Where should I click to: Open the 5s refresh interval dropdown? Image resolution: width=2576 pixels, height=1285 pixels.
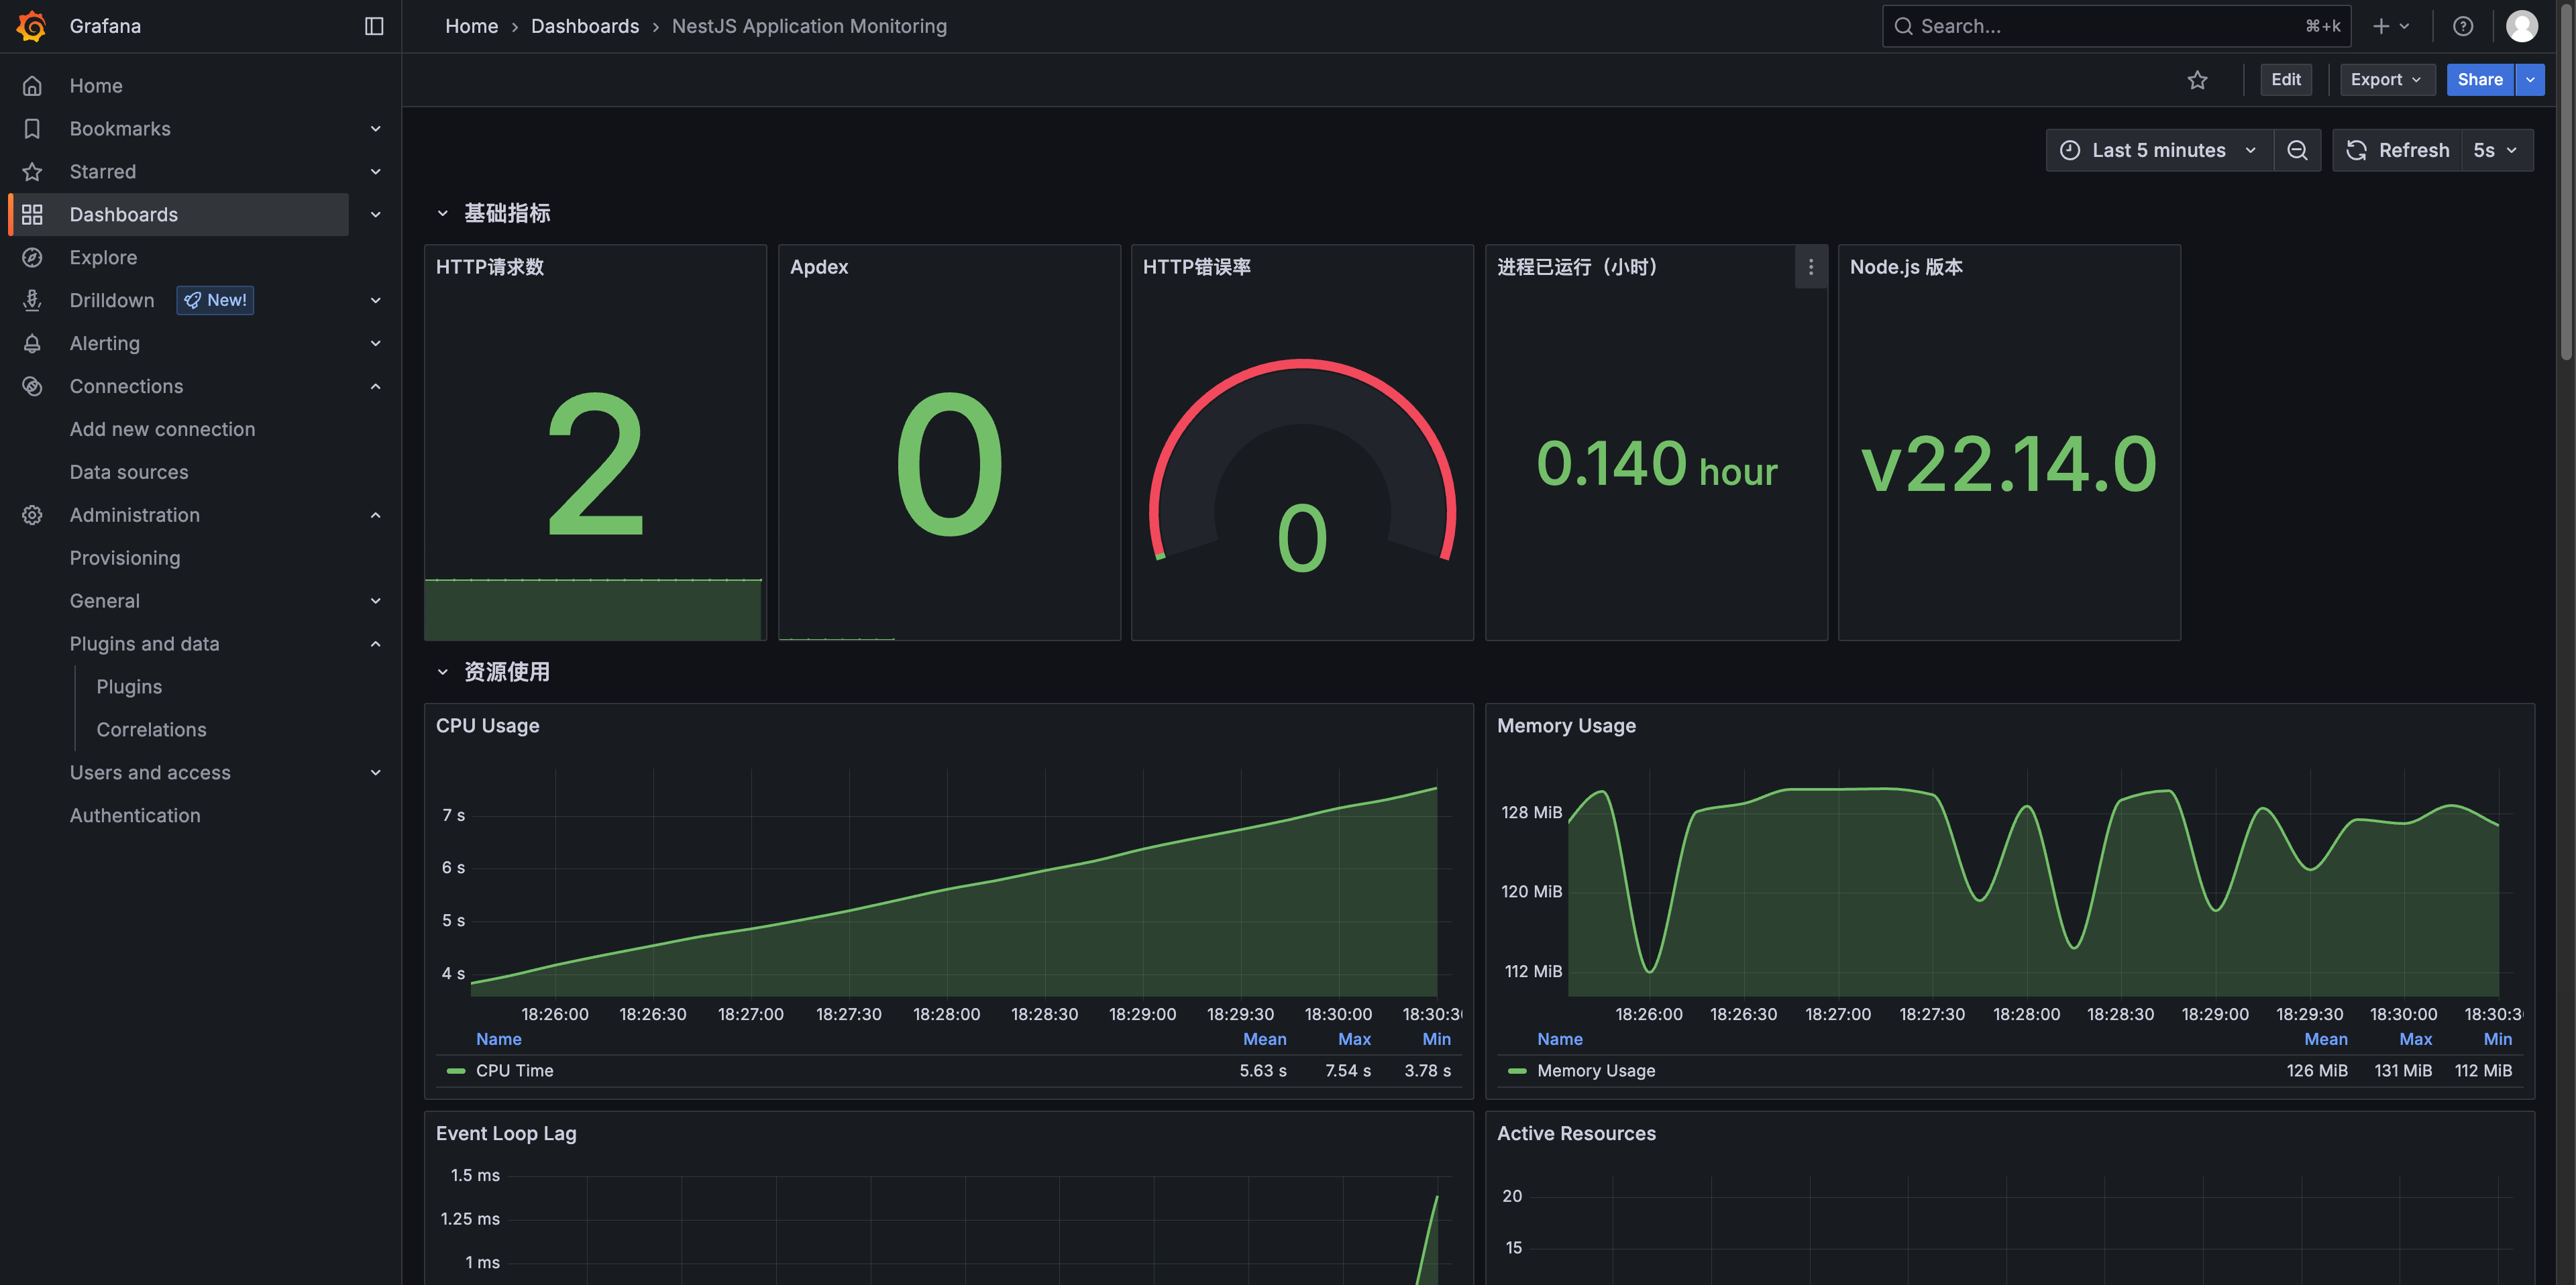(x=2495, y=150)
